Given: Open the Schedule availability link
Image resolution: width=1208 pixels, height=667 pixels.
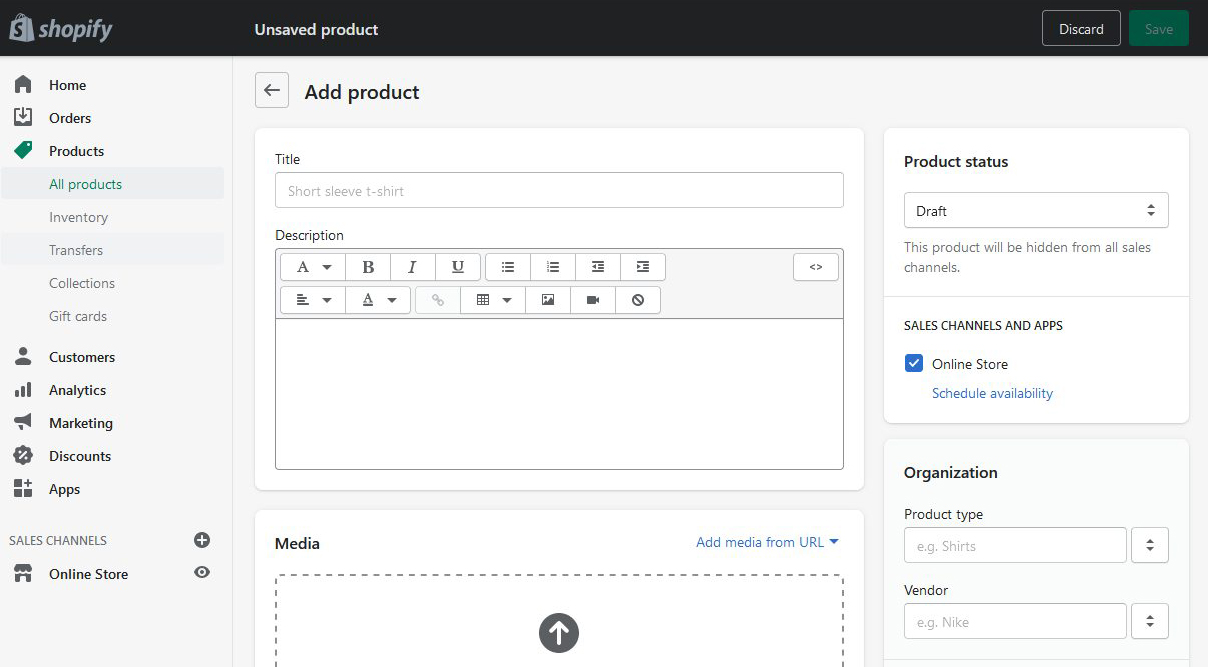Looking at the screenshot, I should tap(992, 393).
